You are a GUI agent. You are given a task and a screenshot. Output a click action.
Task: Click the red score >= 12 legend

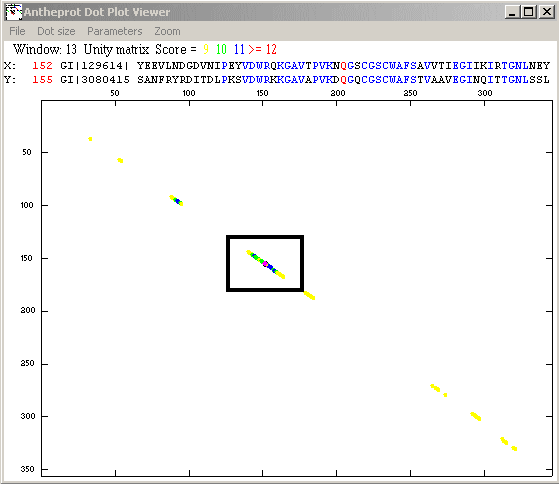pyautogui.click(x=262, y=49)
